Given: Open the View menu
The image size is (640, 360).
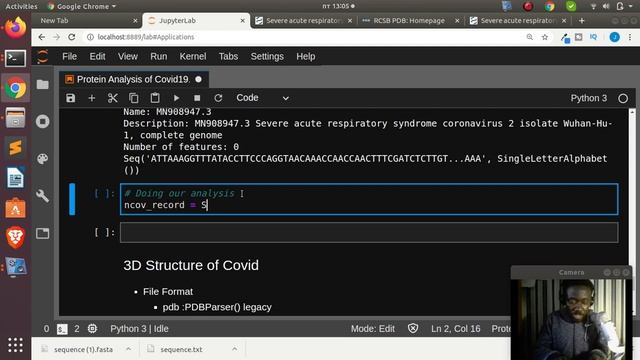Looking at the screenshot, I should pos(128,56).
